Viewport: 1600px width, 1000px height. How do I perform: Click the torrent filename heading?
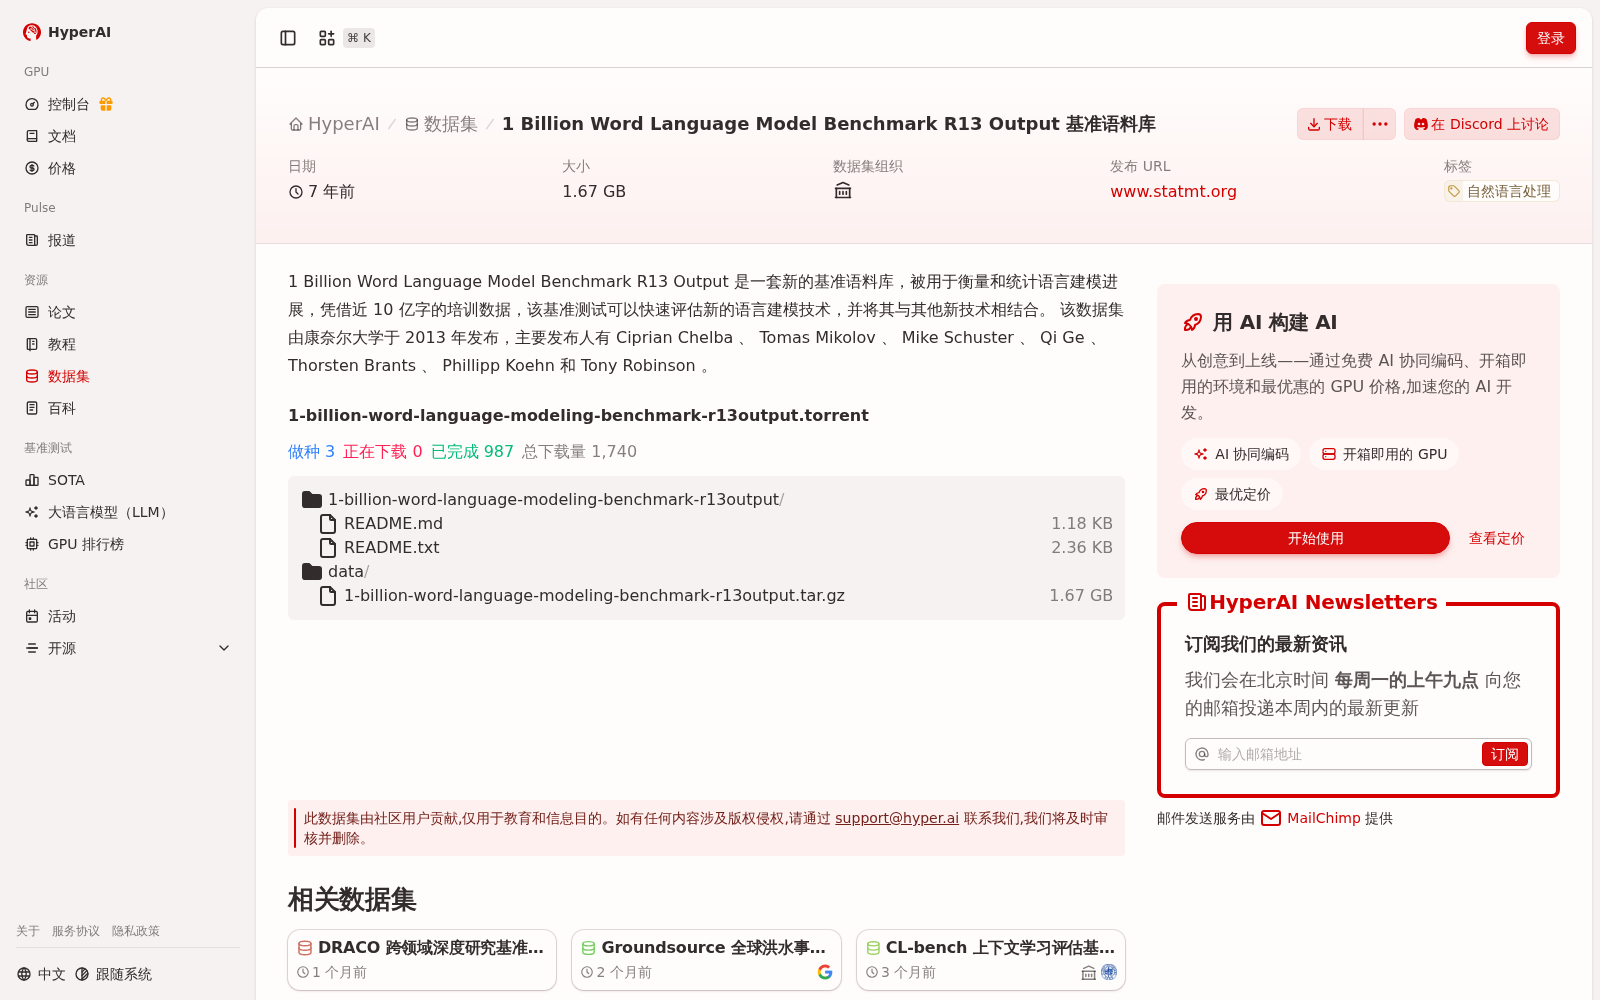tap(578, 415)
